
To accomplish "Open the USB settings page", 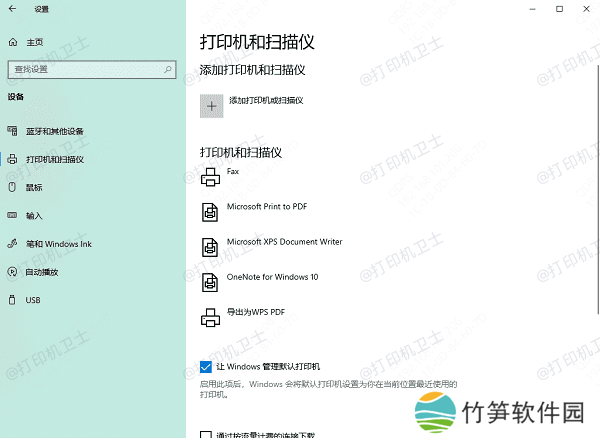I will tap(33, 300).
